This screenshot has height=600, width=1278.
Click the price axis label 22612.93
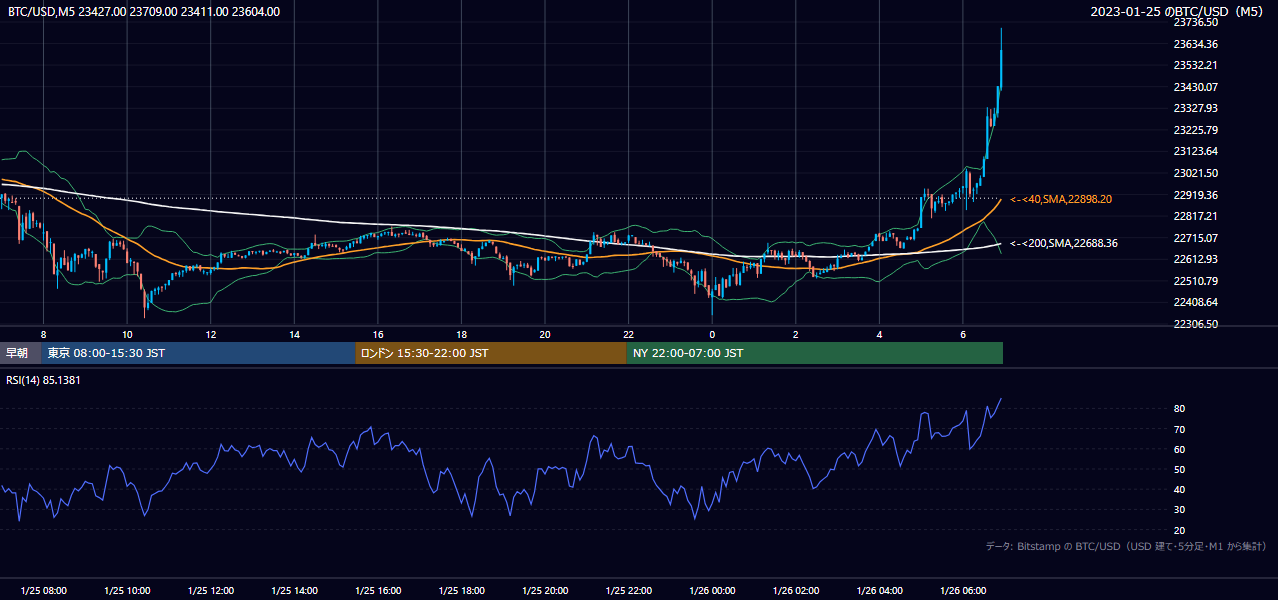pos(1195,259)
